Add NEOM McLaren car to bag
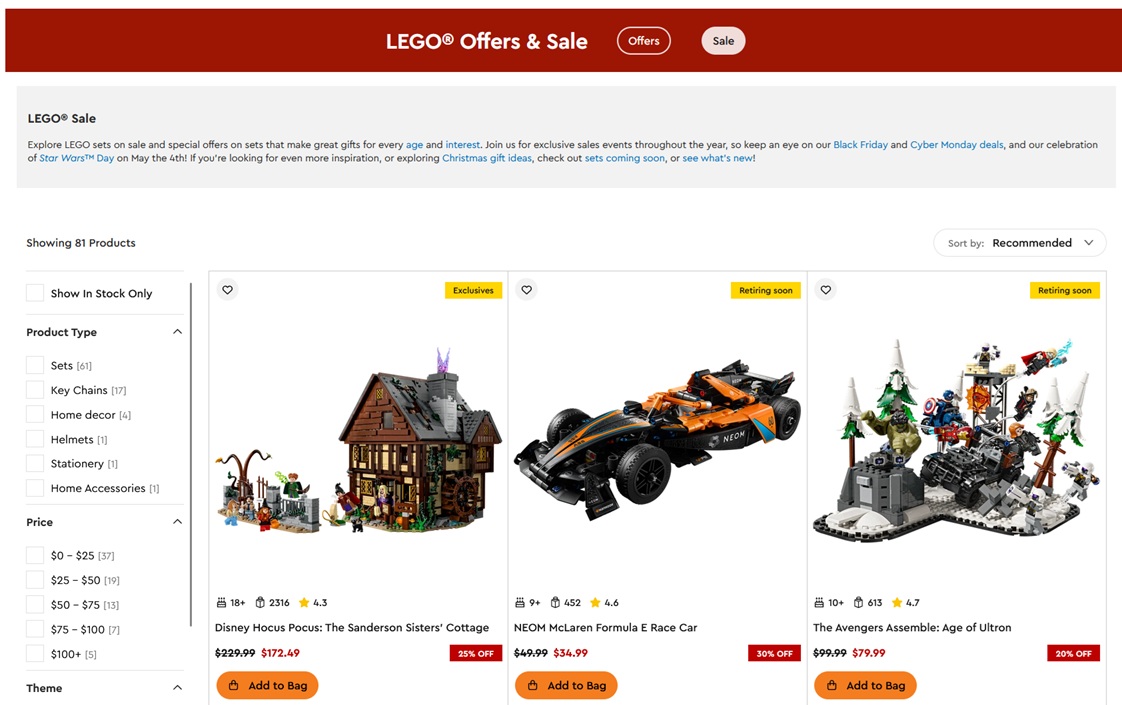Viewport: 1122px width, 705px height. [566, 685]
